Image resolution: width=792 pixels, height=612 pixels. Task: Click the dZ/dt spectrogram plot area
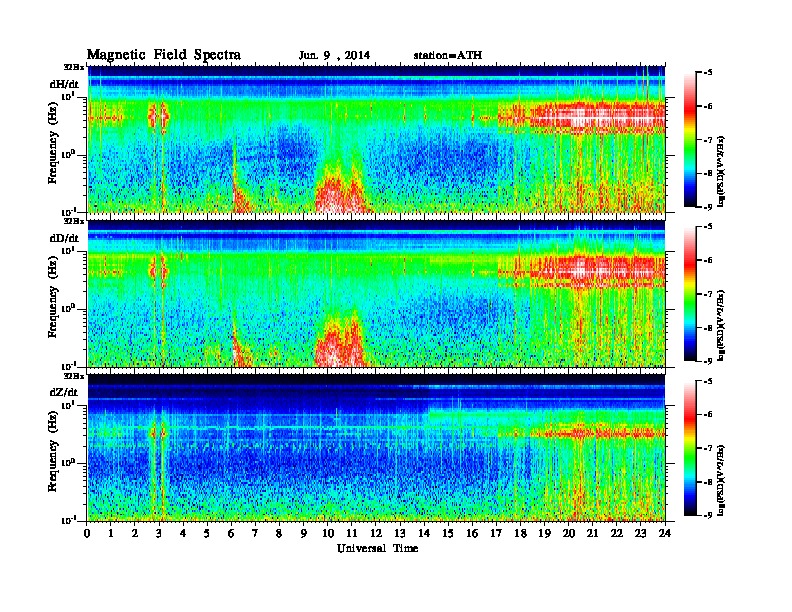pyautogui.click(x=376, y=448)
